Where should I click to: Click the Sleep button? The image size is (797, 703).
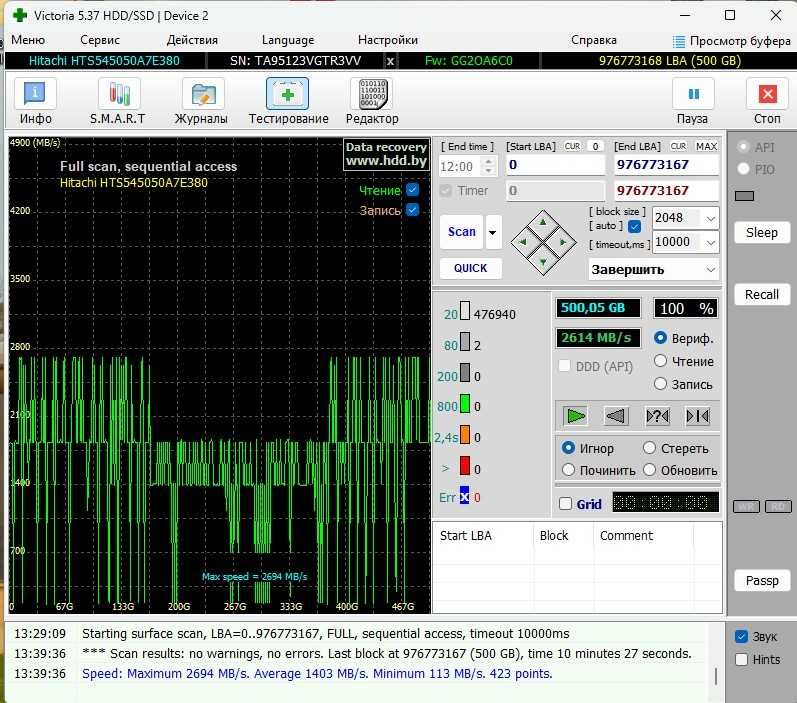pos(761,233)
